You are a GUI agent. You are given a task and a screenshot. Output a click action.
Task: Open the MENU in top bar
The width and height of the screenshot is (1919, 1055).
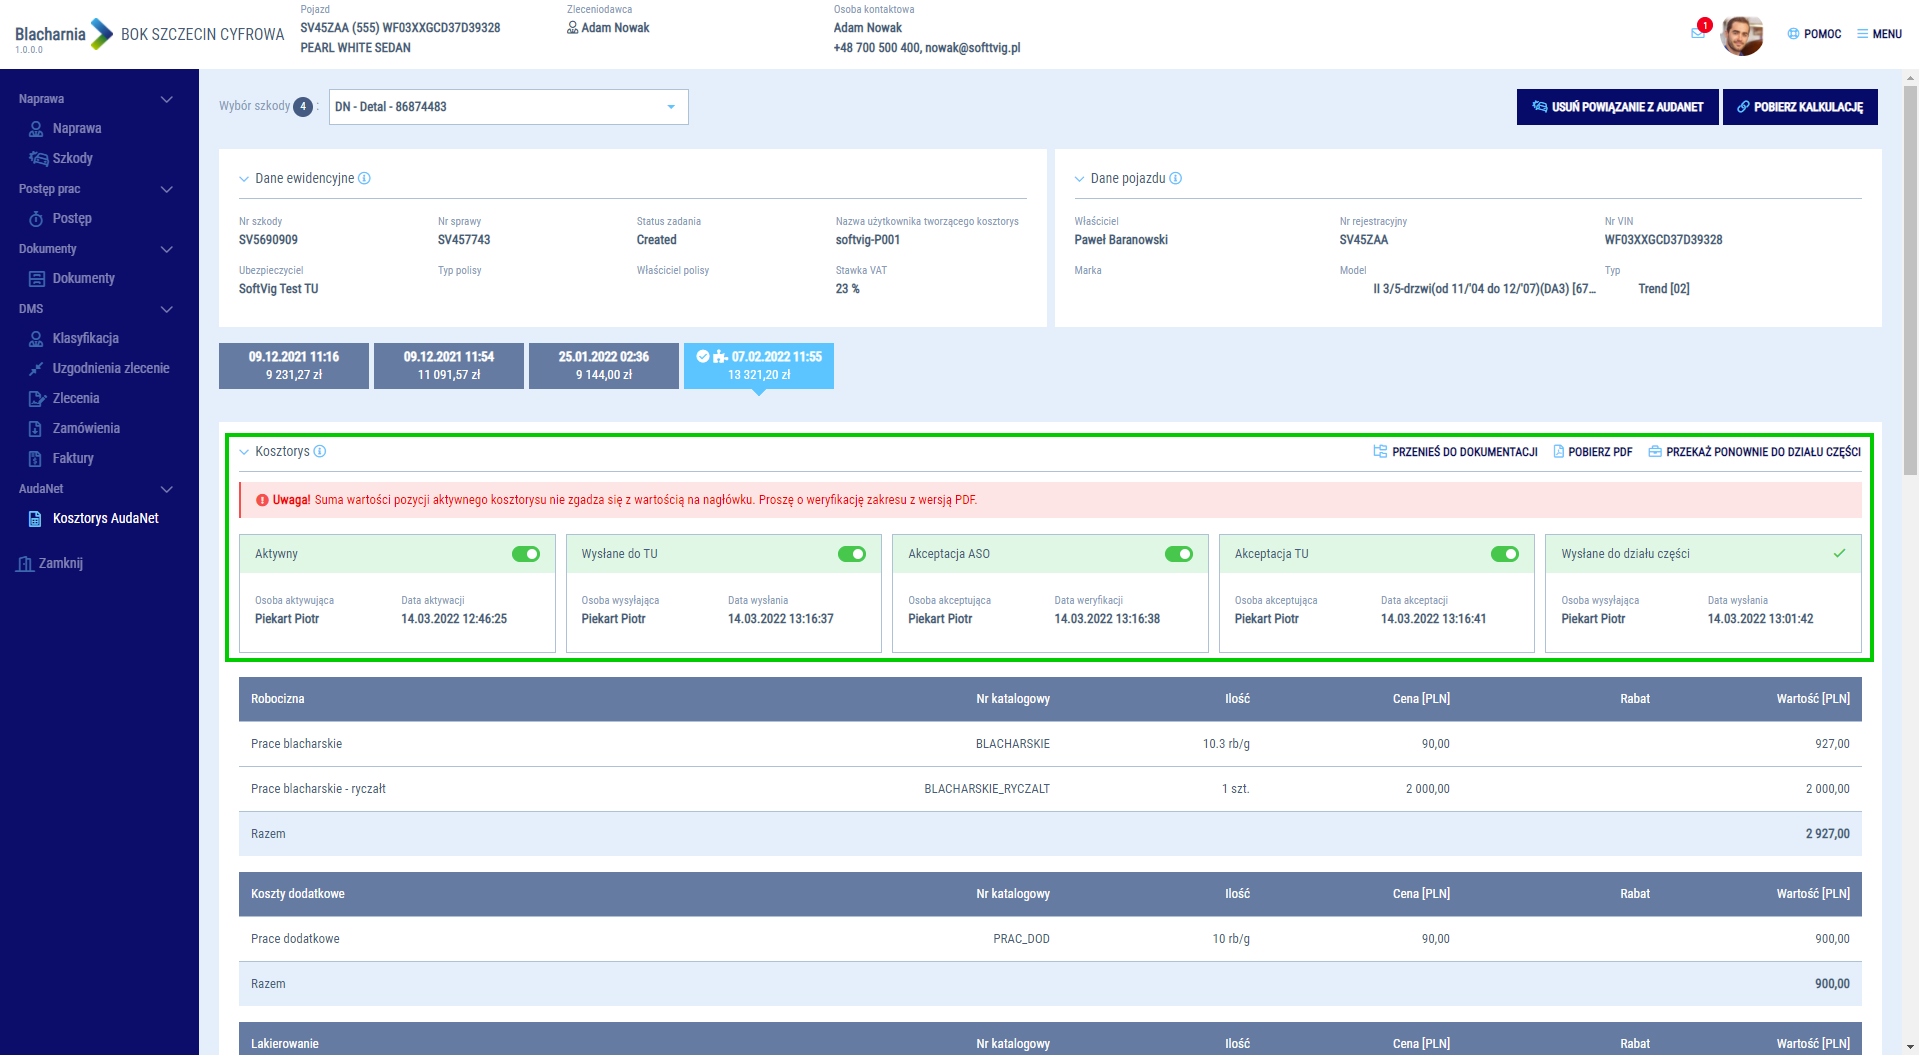[x=1879, y=34]
